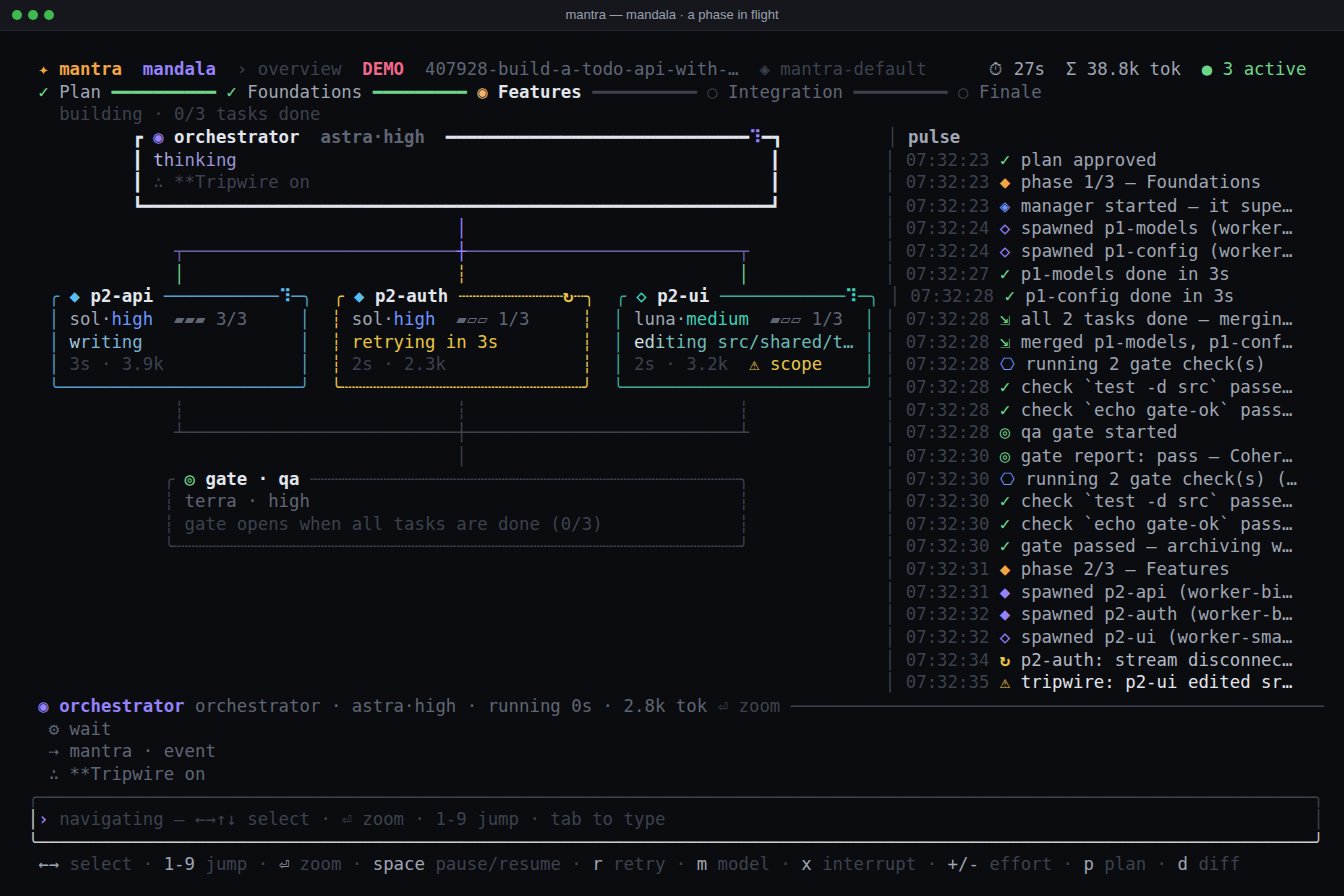The height and width of the screenshot is (896, 1344).
Task: Click the diamond icon beside mantra-default
Action: [765, 69]
